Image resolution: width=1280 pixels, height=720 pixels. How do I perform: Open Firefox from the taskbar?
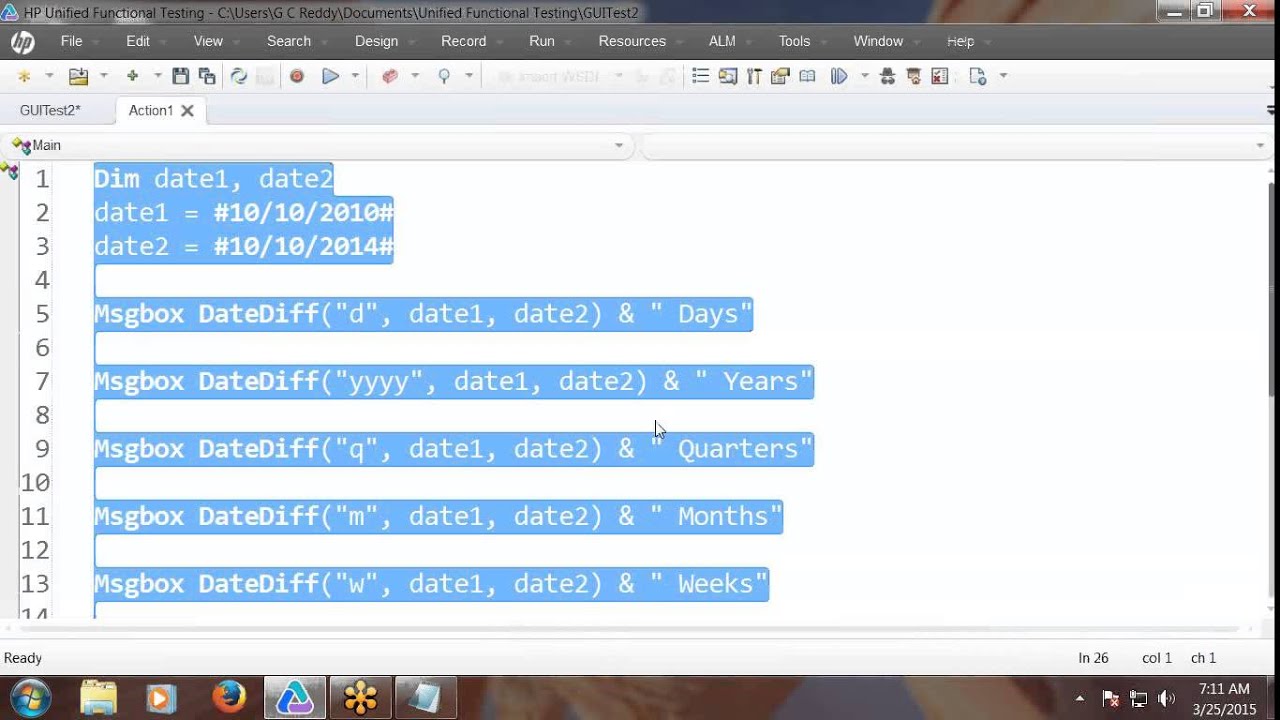(229, 697)
